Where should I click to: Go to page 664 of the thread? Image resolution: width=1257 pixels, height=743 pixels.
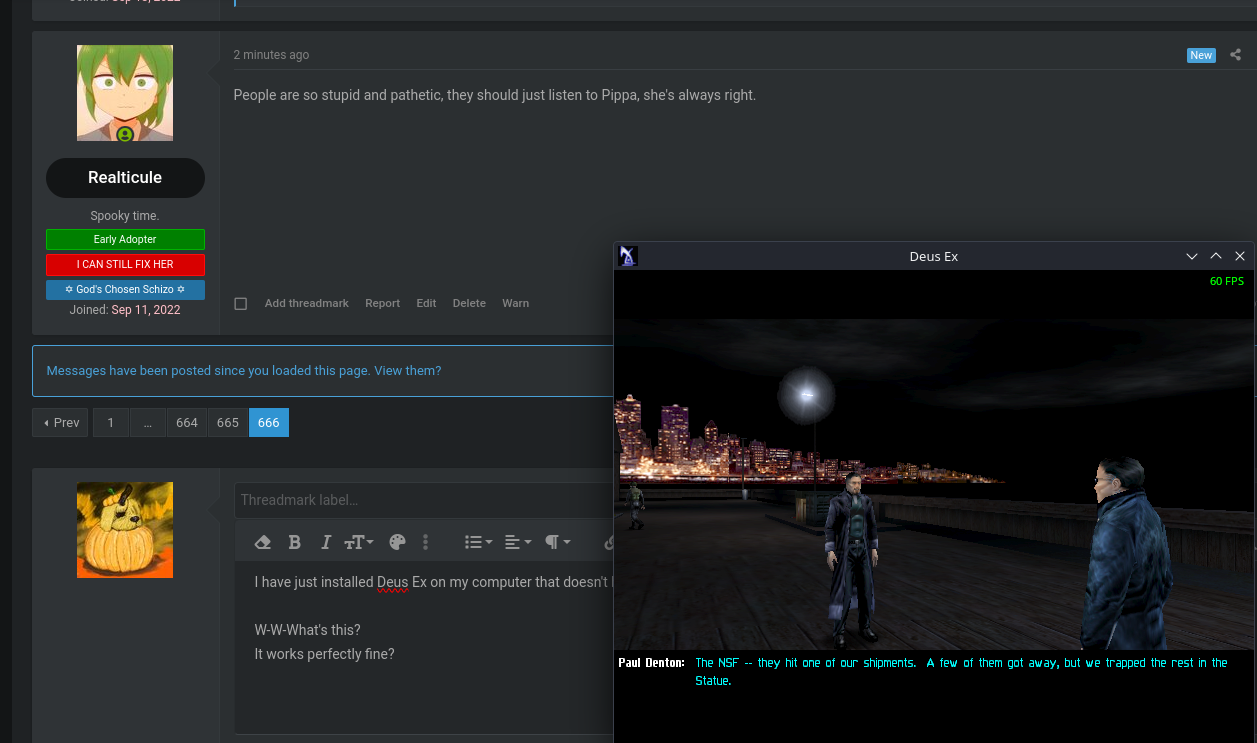pyautogui.click(x=187, y=423)
